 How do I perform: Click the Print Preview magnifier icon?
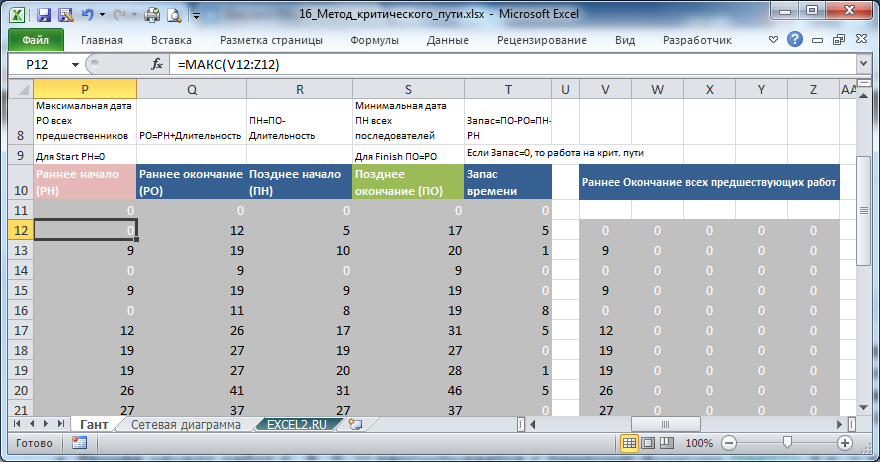point(174,15)
